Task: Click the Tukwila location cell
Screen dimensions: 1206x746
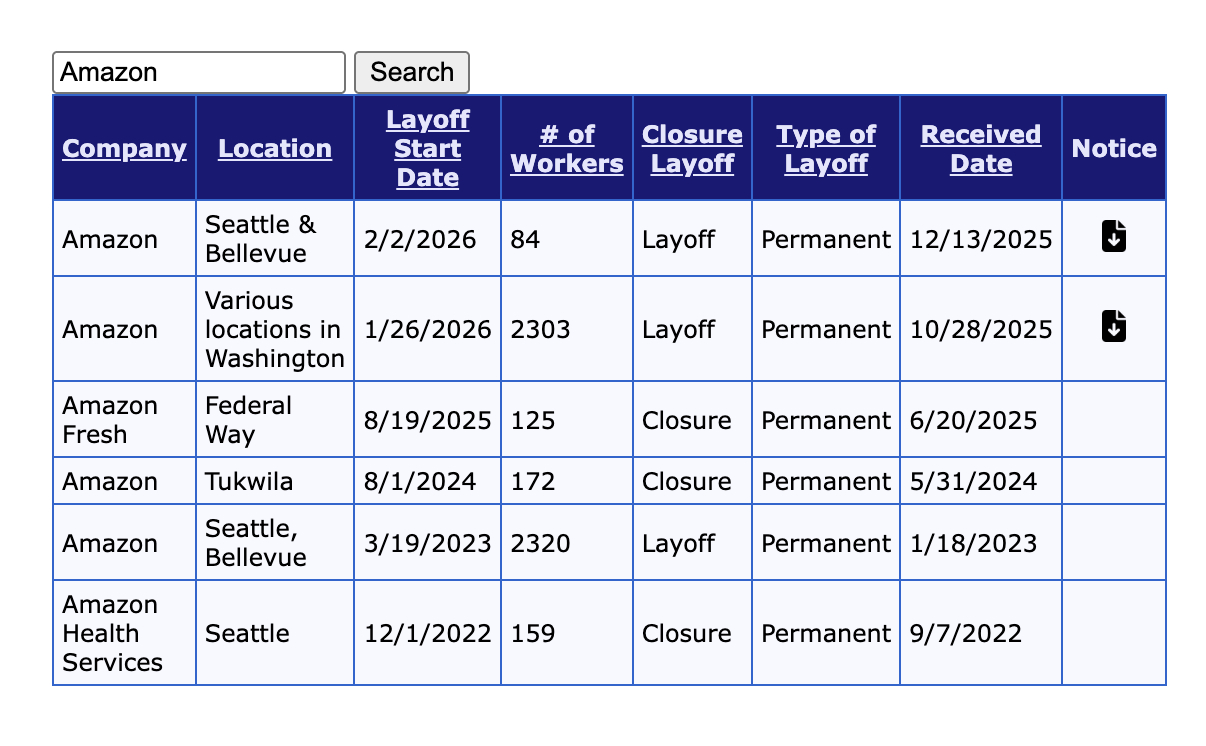Action: point(249,482)
